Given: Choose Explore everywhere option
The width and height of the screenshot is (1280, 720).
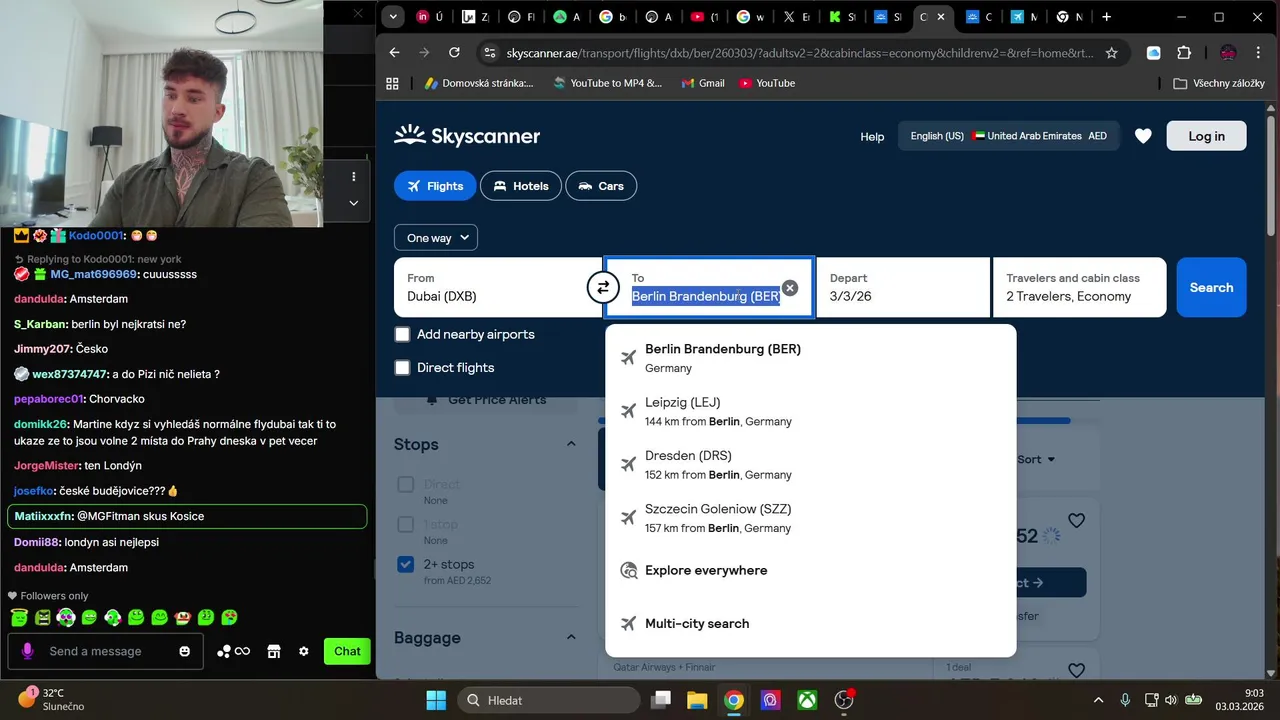Looking at the screenshot, I should click(x=810, y=570).
